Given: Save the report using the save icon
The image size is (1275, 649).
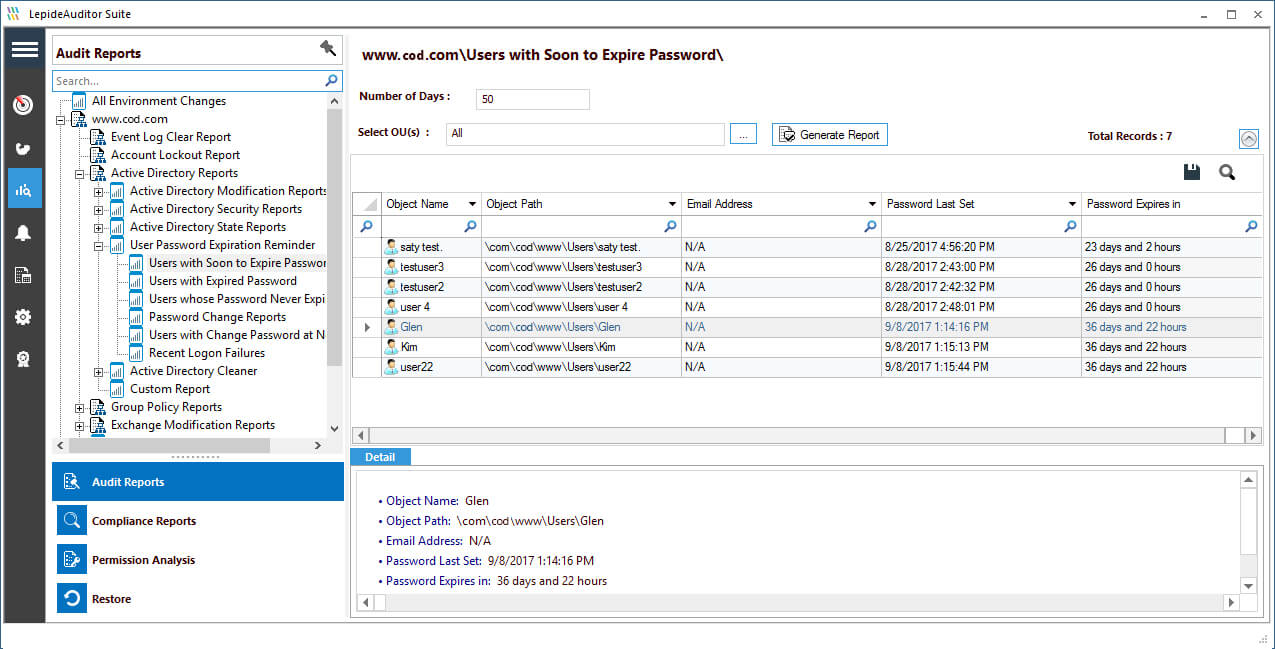Looking at the screenshot, I should coord(1191,171).
